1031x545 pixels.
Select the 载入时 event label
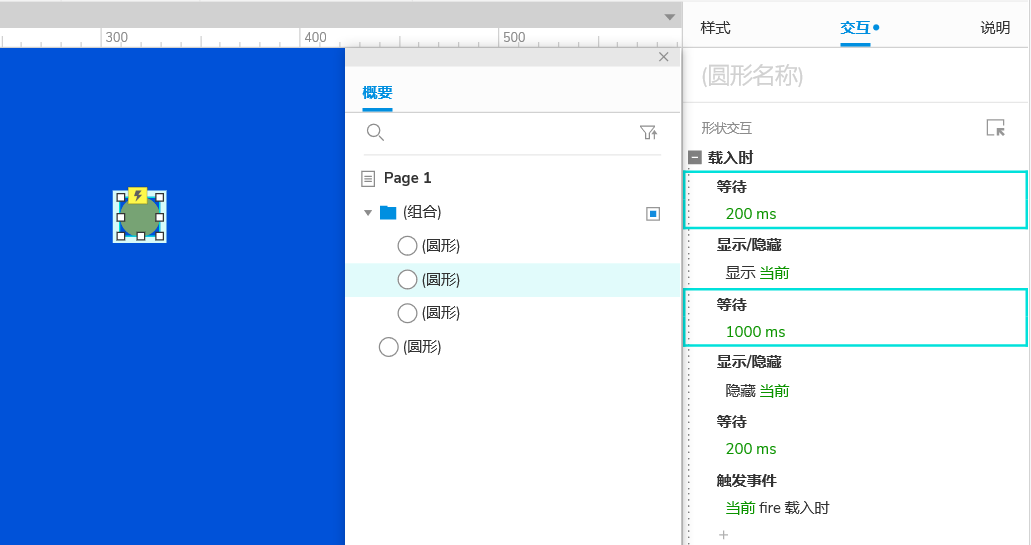[731, 158]
